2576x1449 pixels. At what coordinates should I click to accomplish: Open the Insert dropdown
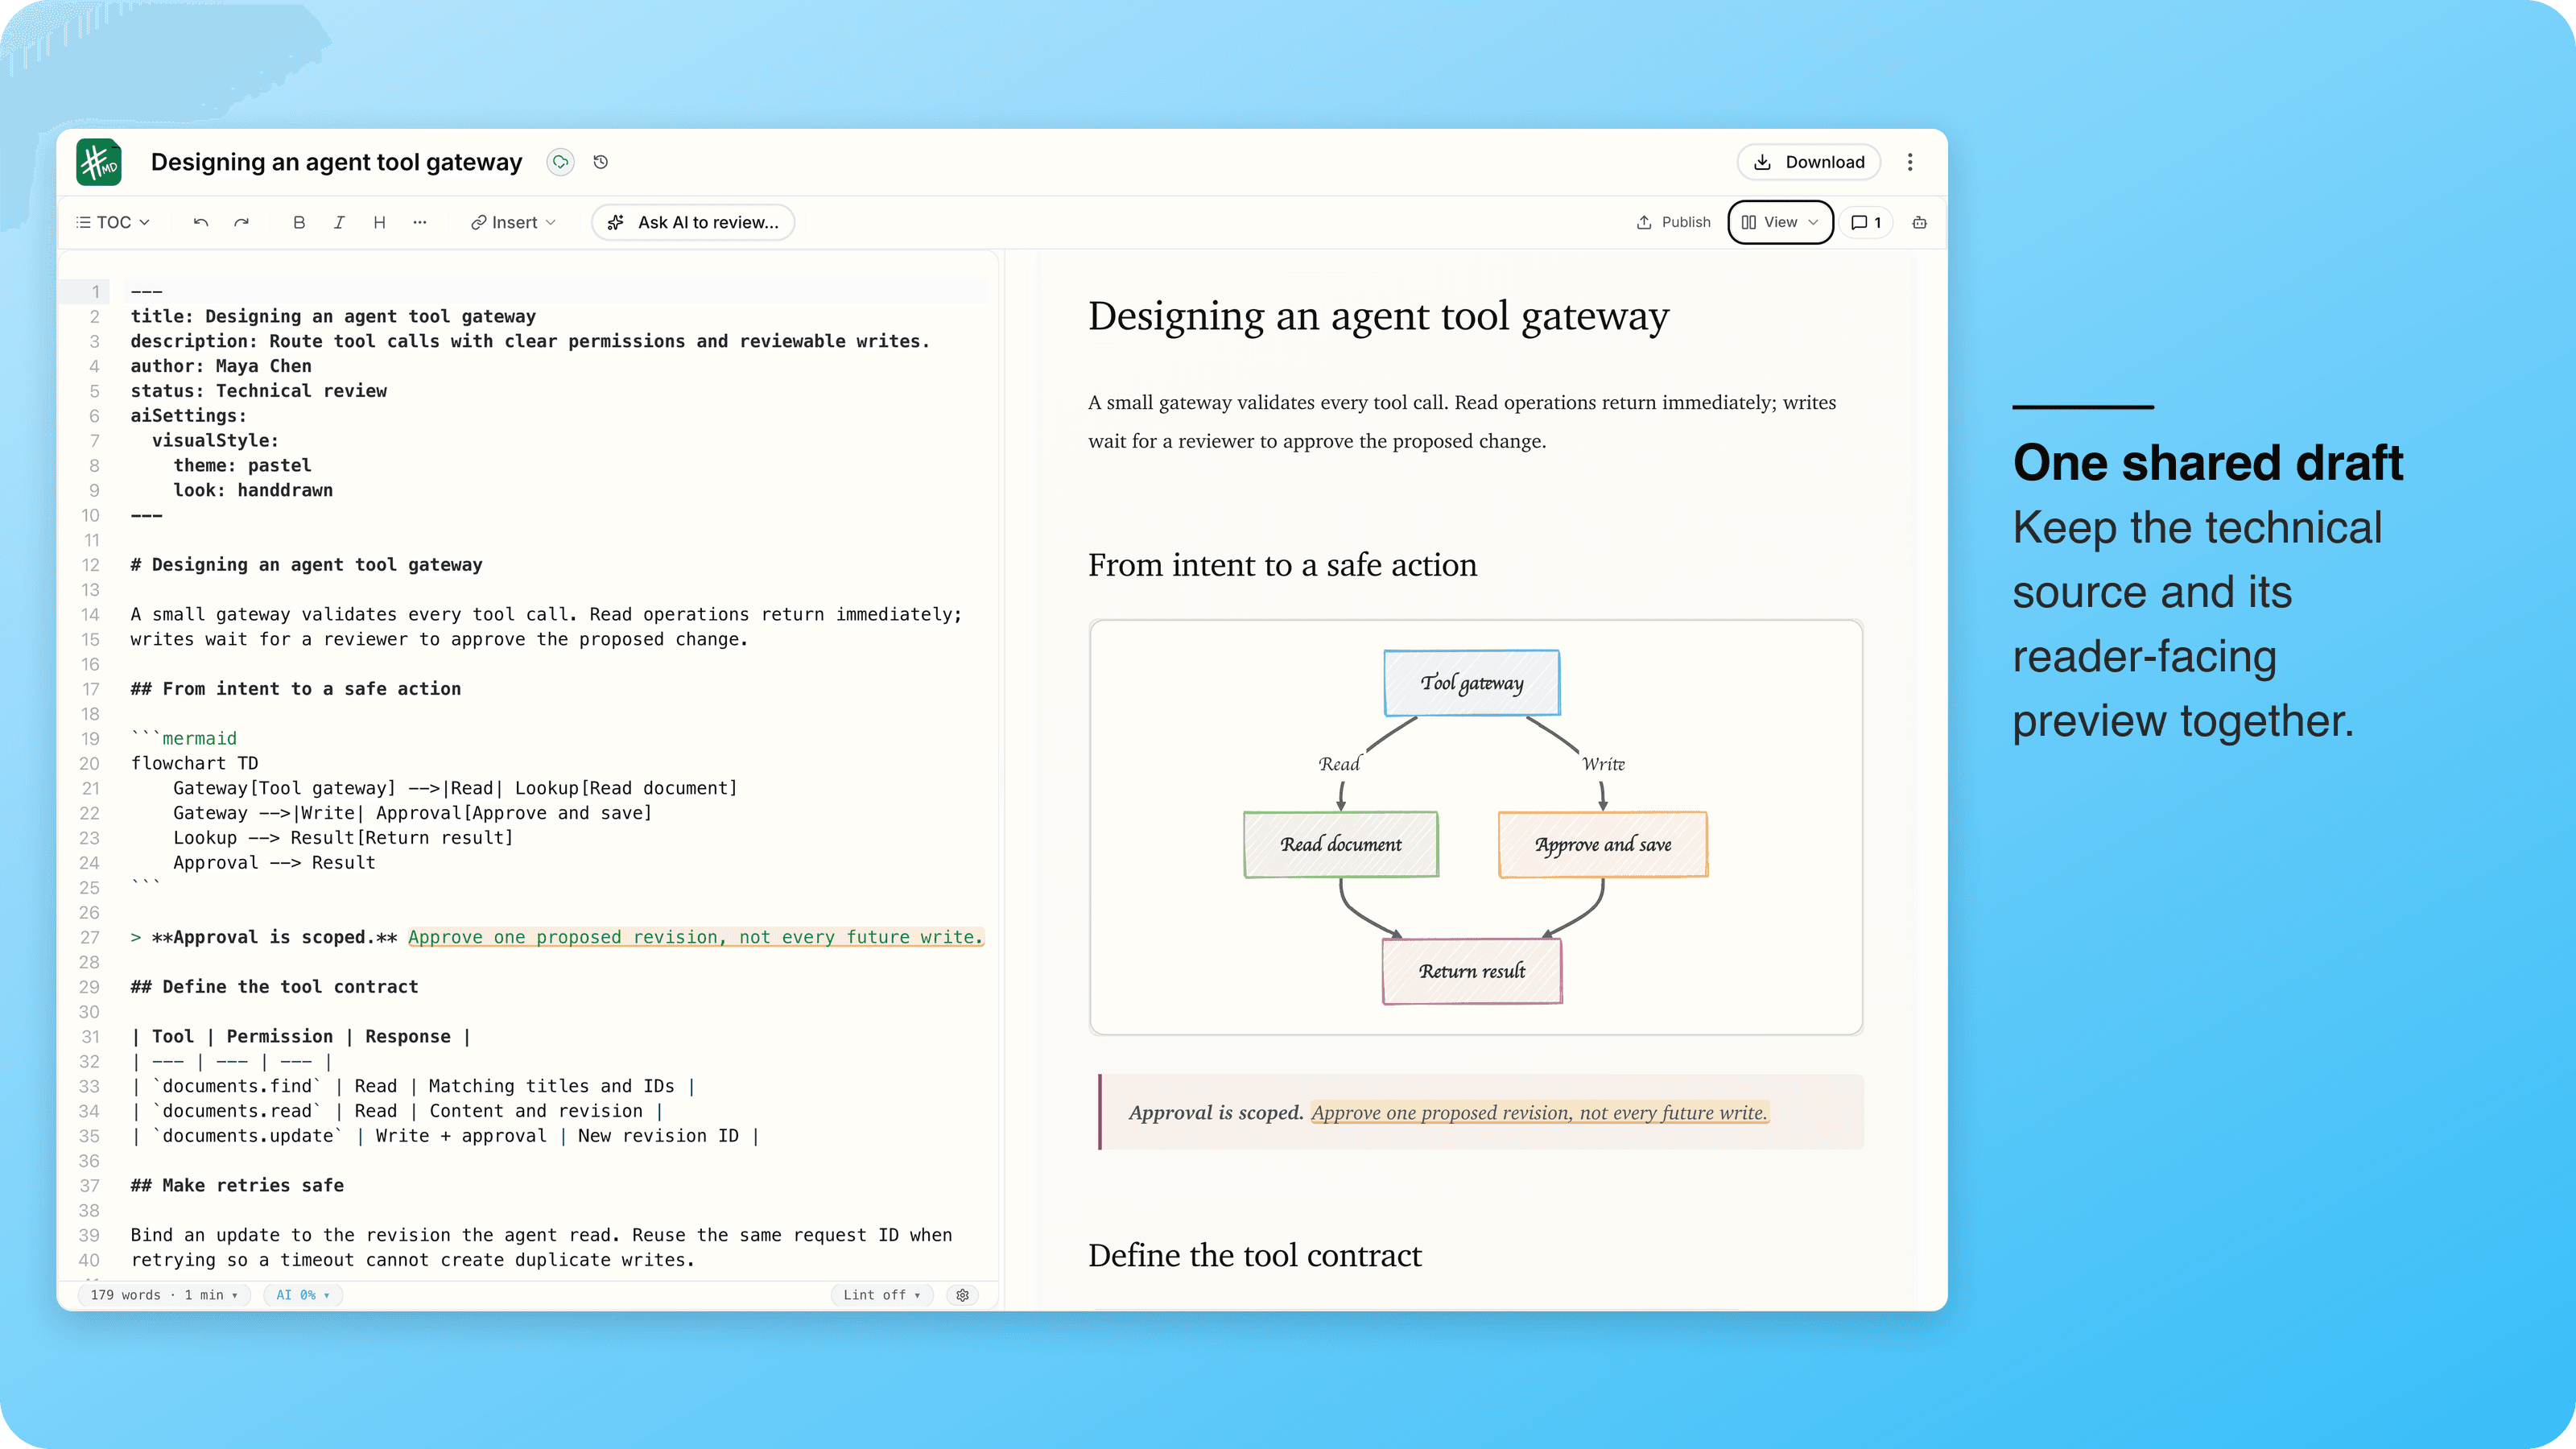pos(513,222)
